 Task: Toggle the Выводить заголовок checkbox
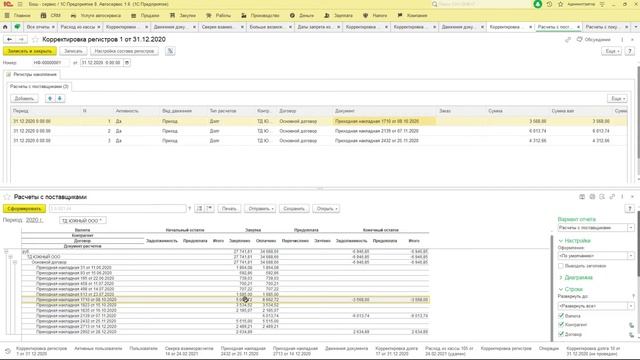(x=561, y=266)
